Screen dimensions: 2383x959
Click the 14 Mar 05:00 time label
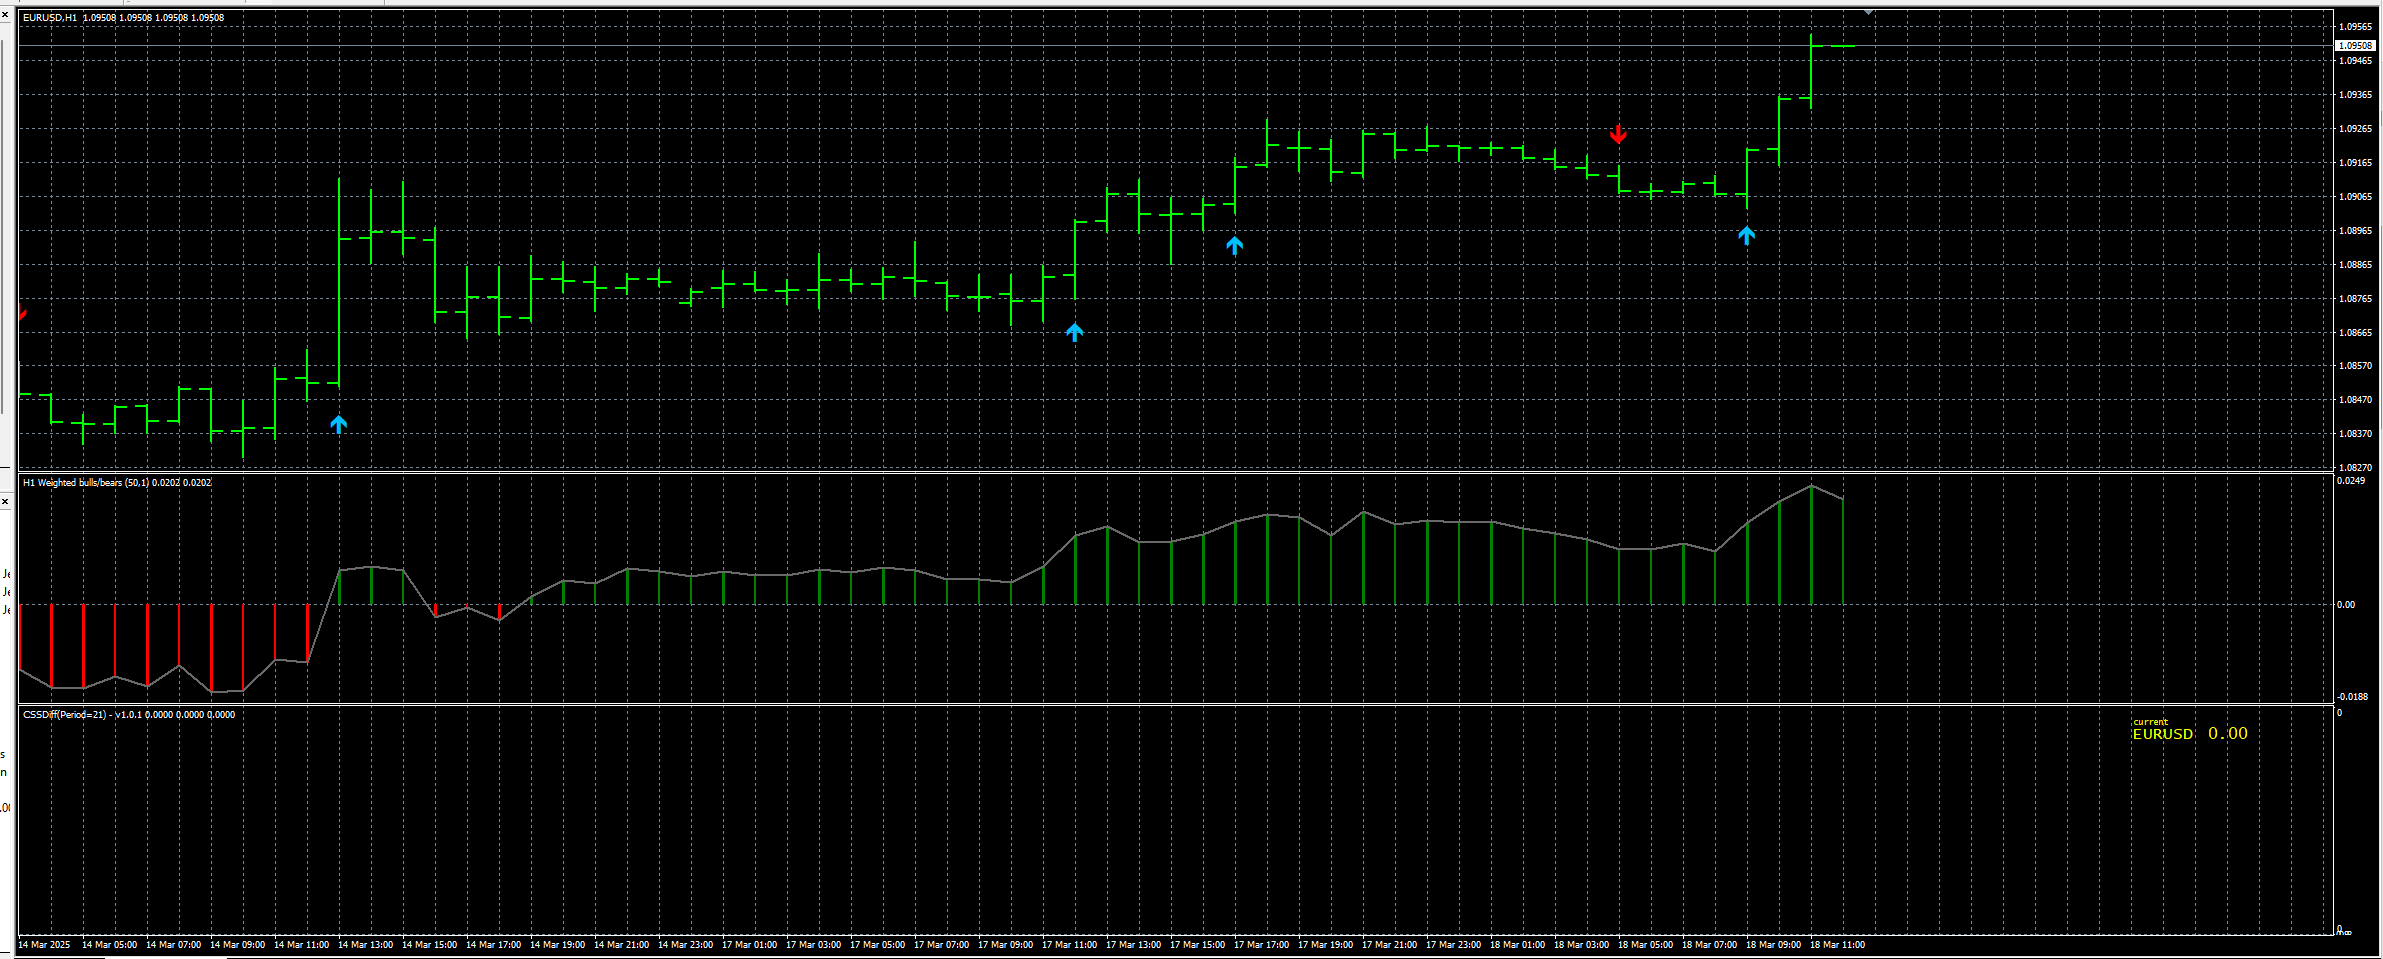coord(109,945)
